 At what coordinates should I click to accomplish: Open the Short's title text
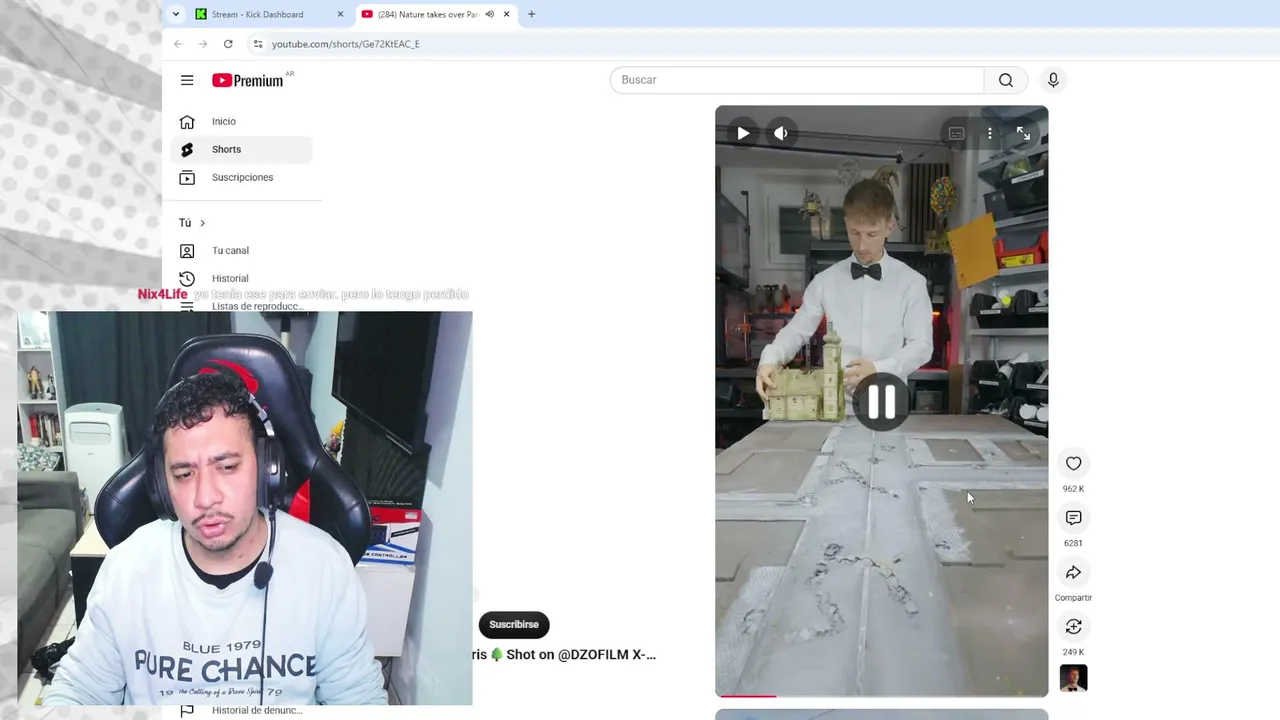point(564,655)
